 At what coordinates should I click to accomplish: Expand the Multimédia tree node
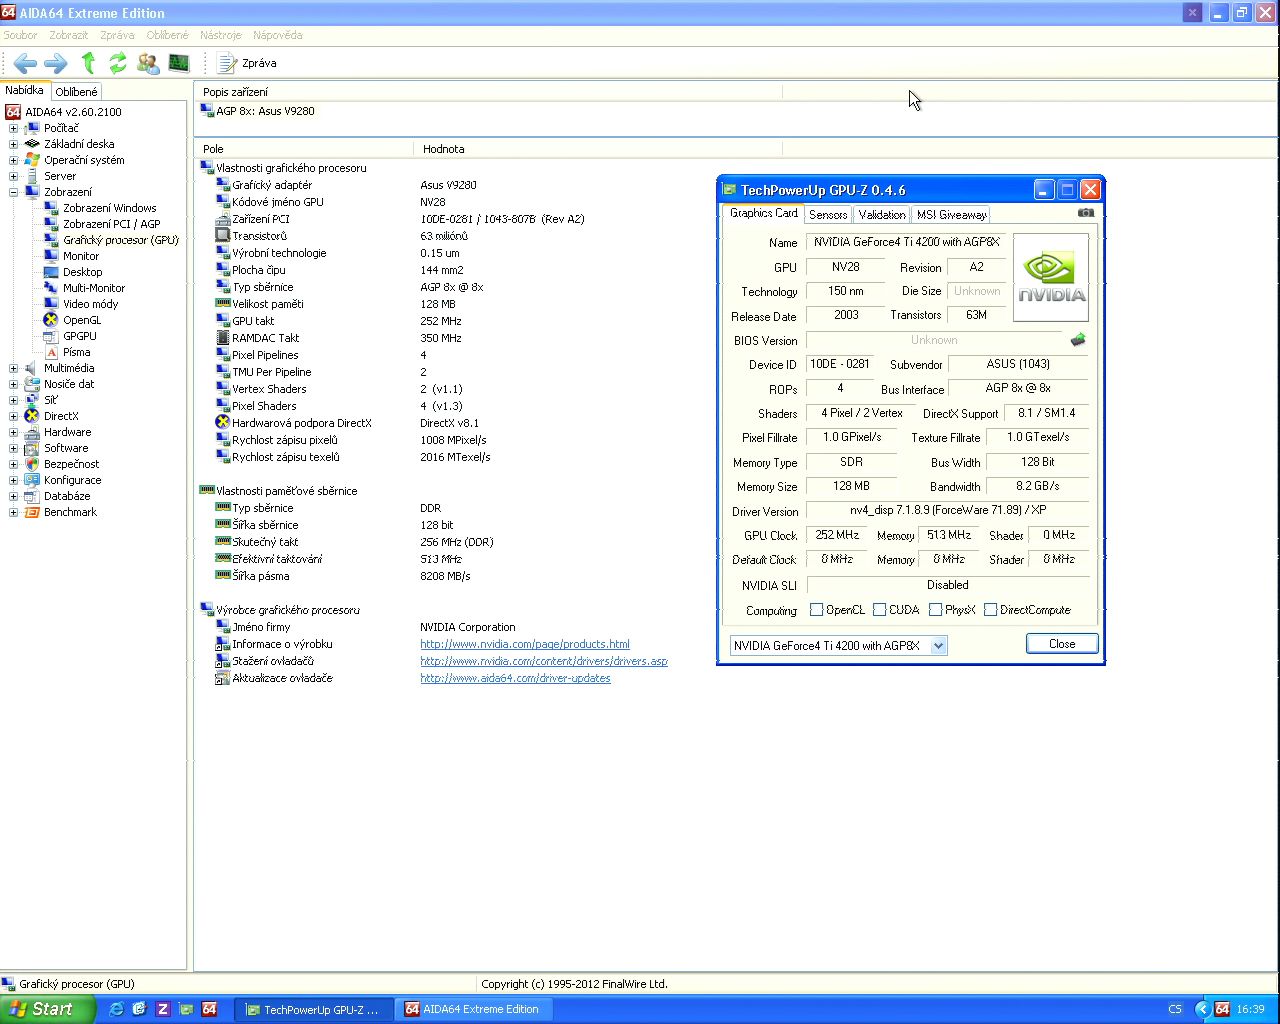13,368
